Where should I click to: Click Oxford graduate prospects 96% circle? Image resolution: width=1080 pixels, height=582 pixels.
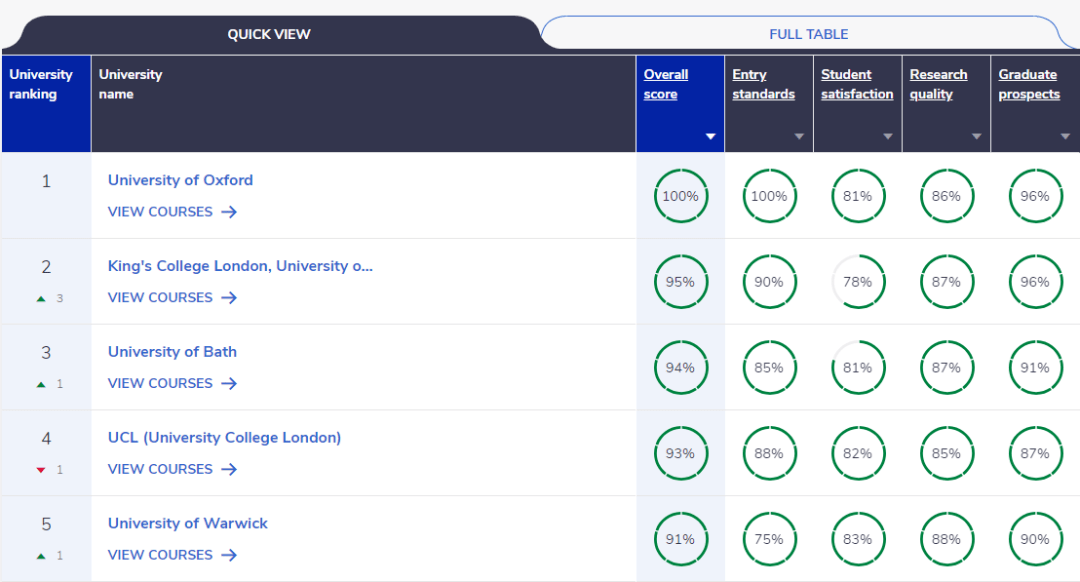[x=1035, y=196]
